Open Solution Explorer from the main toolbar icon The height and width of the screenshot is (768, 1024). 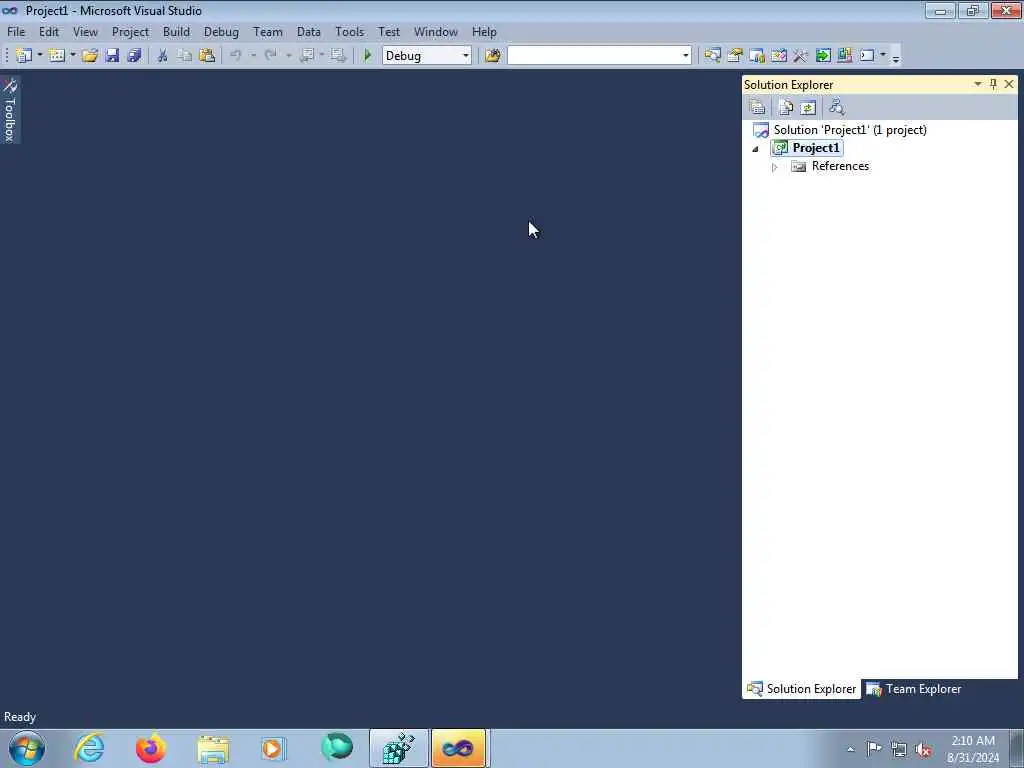pyautogui.click(x=712, y=56)
